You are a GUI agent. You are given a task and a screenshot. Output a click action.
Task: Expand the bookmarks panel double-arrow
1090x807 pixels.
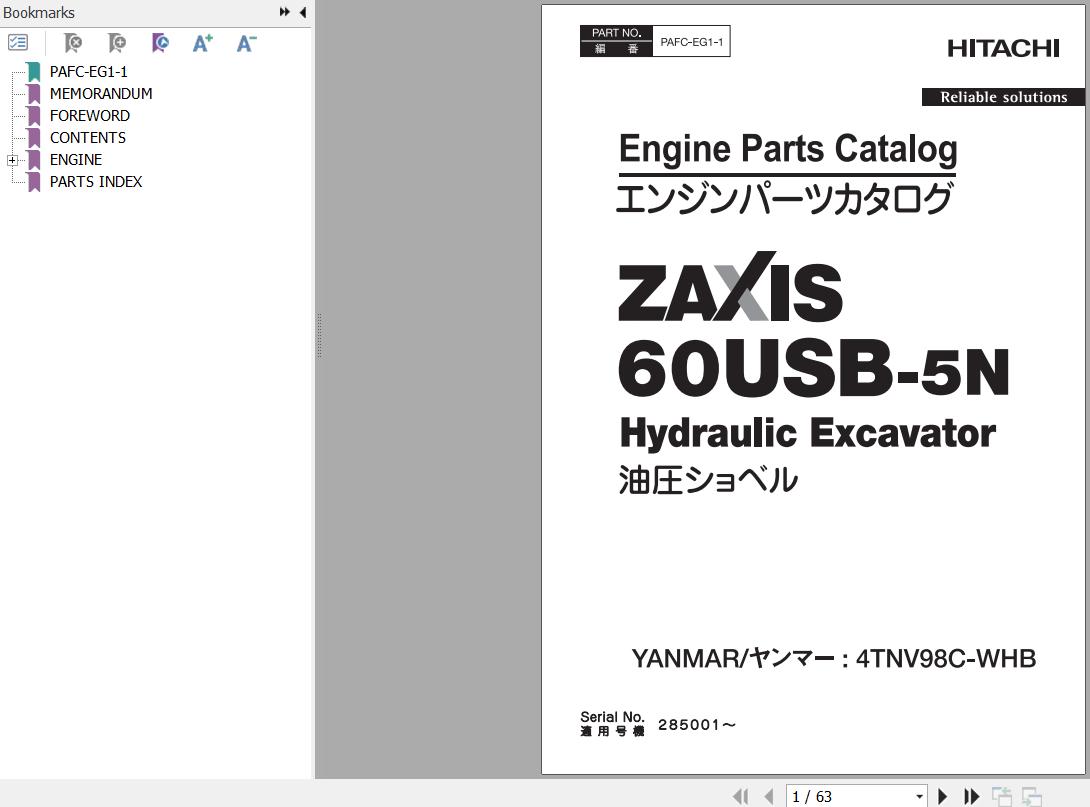(284, 12)
